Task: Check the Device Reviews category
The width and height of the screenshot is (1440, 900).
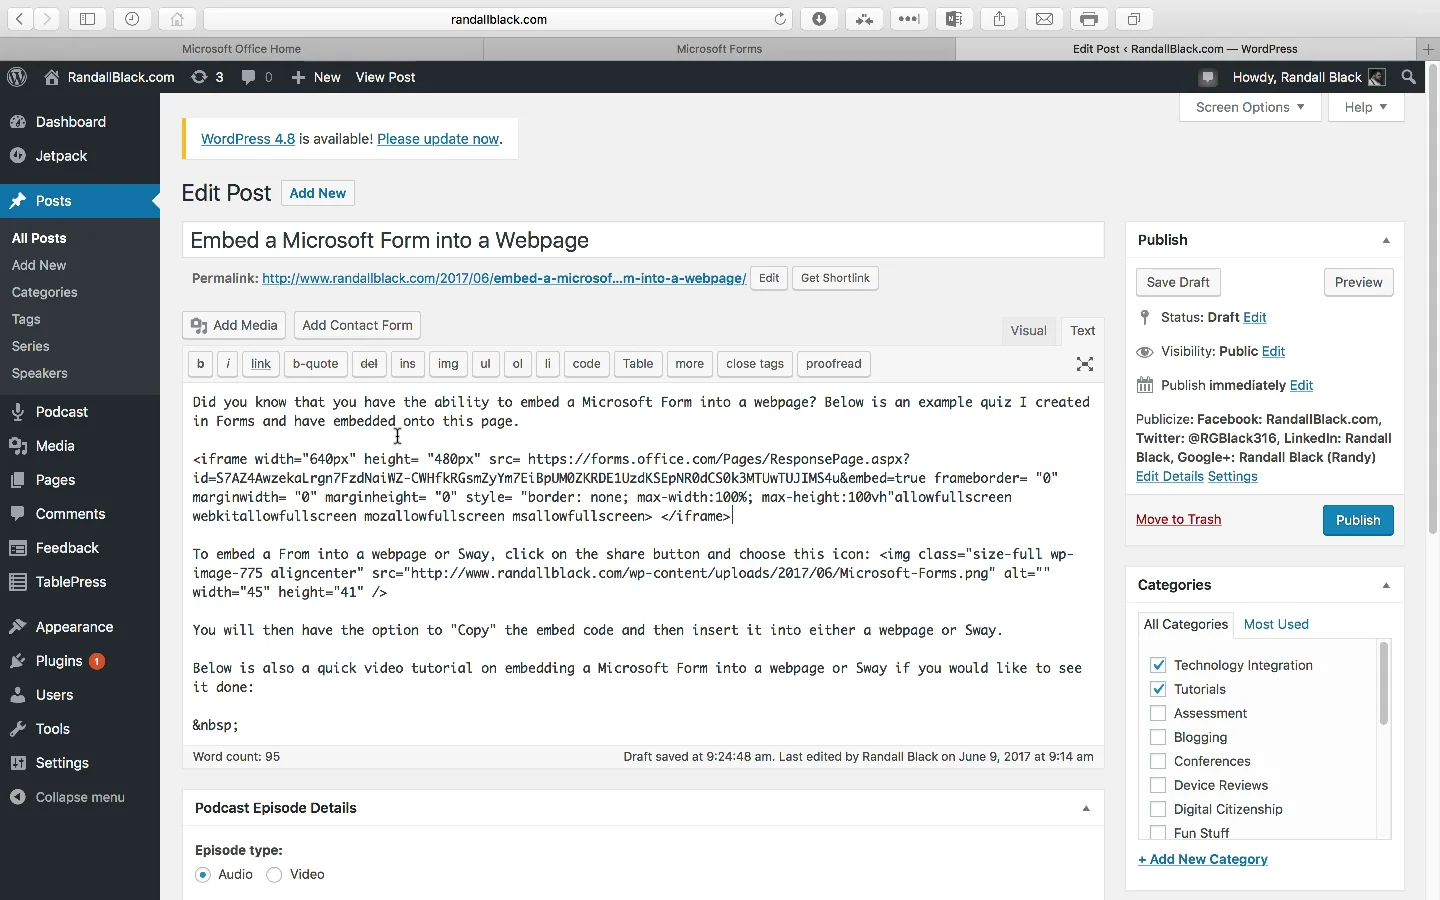Action: click(1158, 785)
